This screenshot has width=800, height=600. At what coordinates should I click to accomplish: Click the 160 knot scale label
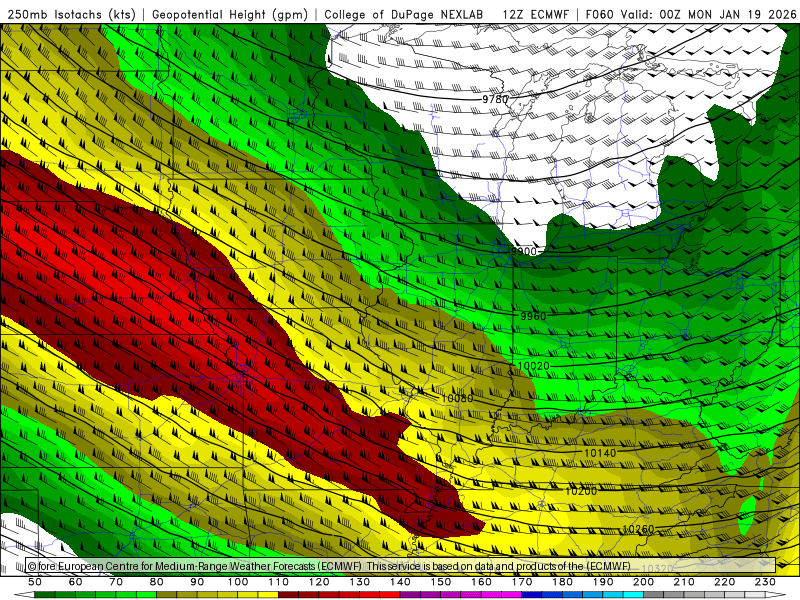tap(482, 582)
